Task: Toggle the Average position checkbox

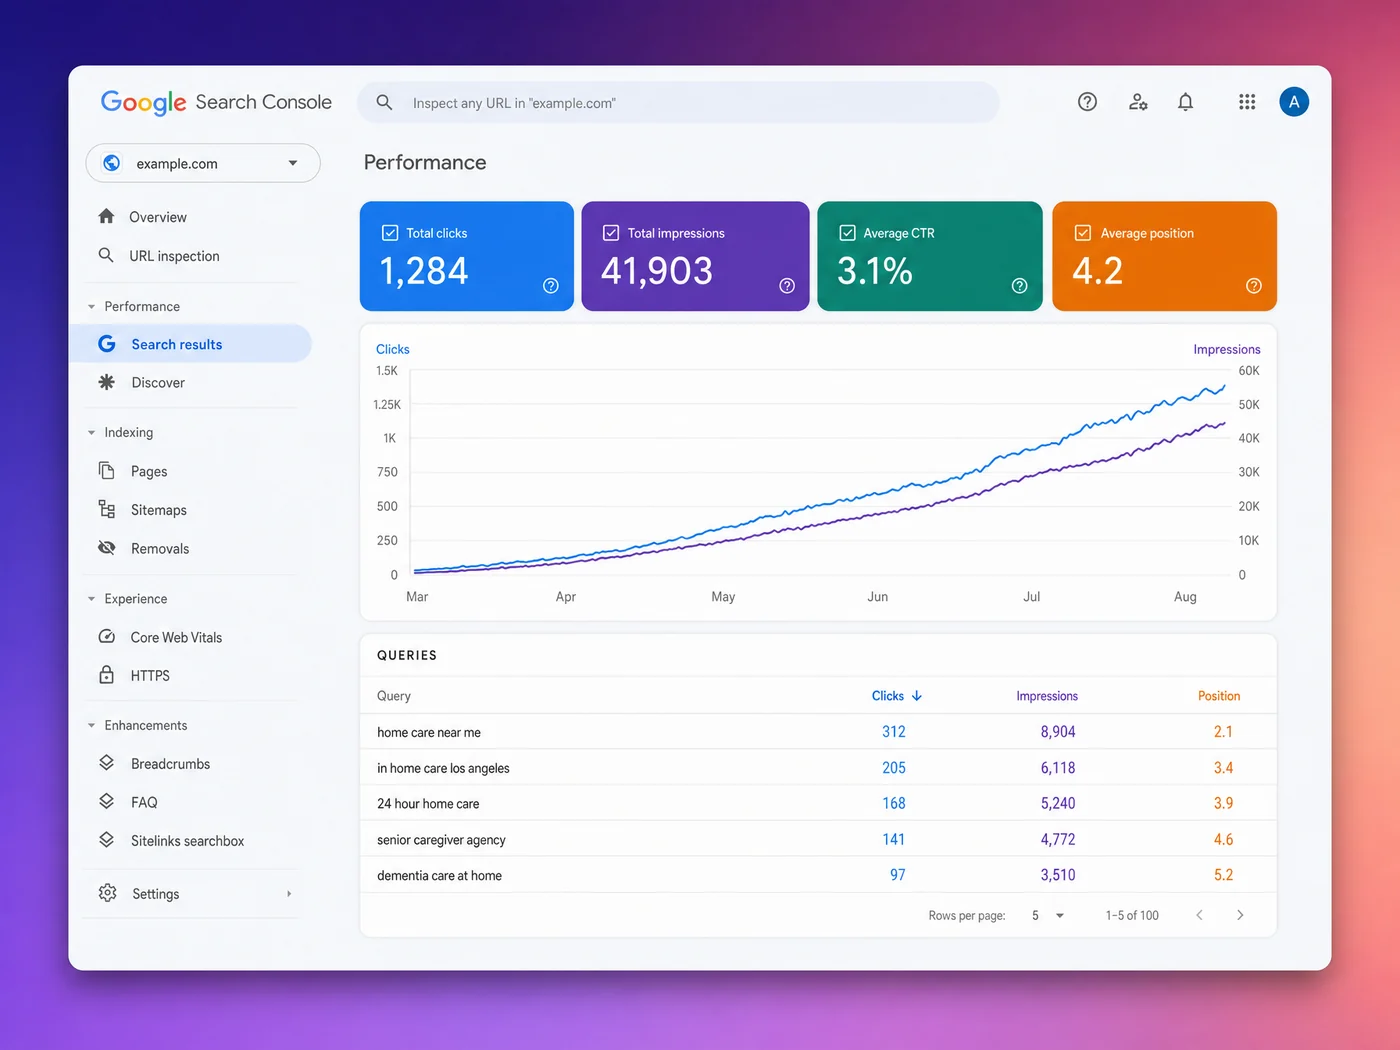Action: [1082, 233]
